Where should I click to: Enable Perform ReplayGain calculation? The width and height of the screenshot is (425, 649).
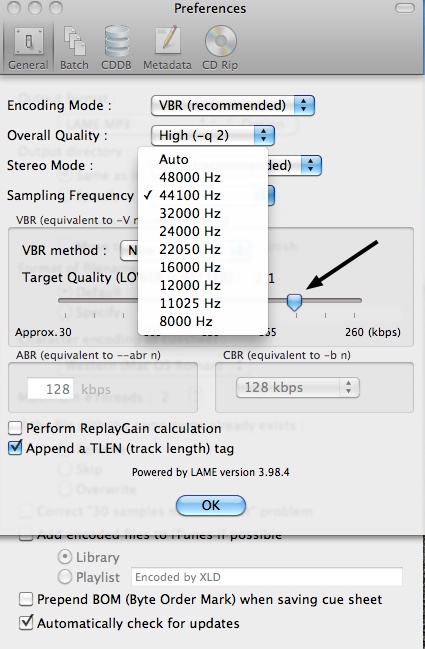15,428
